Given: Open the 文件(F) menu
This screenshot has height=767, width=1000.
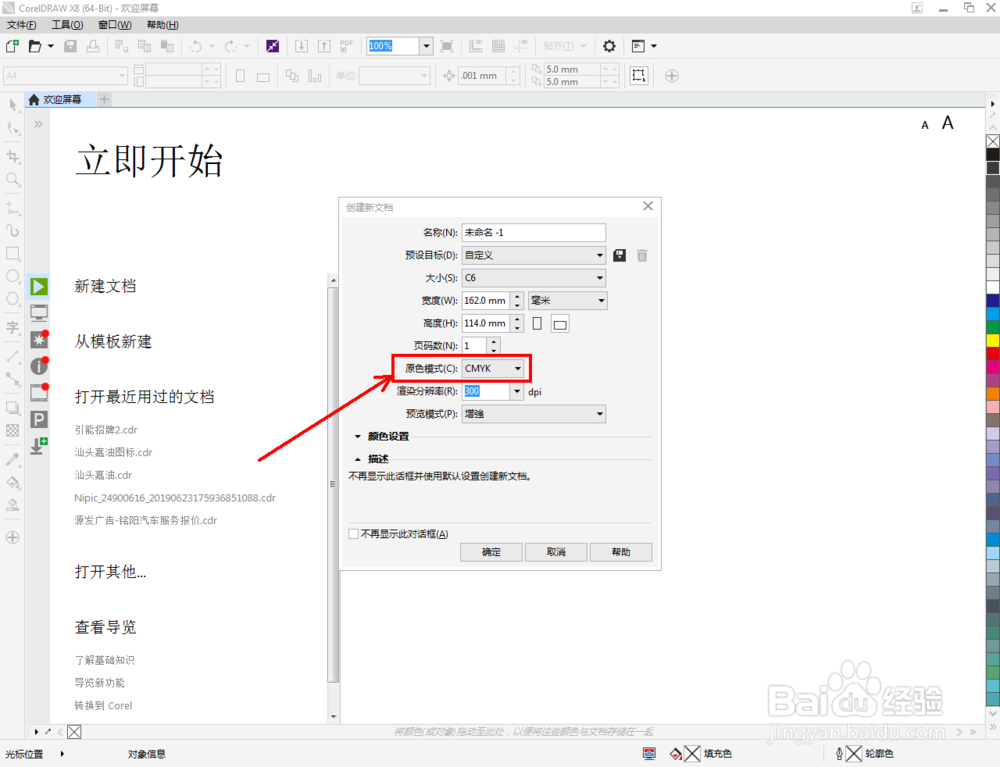Looking at the screenshot, I should 22,25.
